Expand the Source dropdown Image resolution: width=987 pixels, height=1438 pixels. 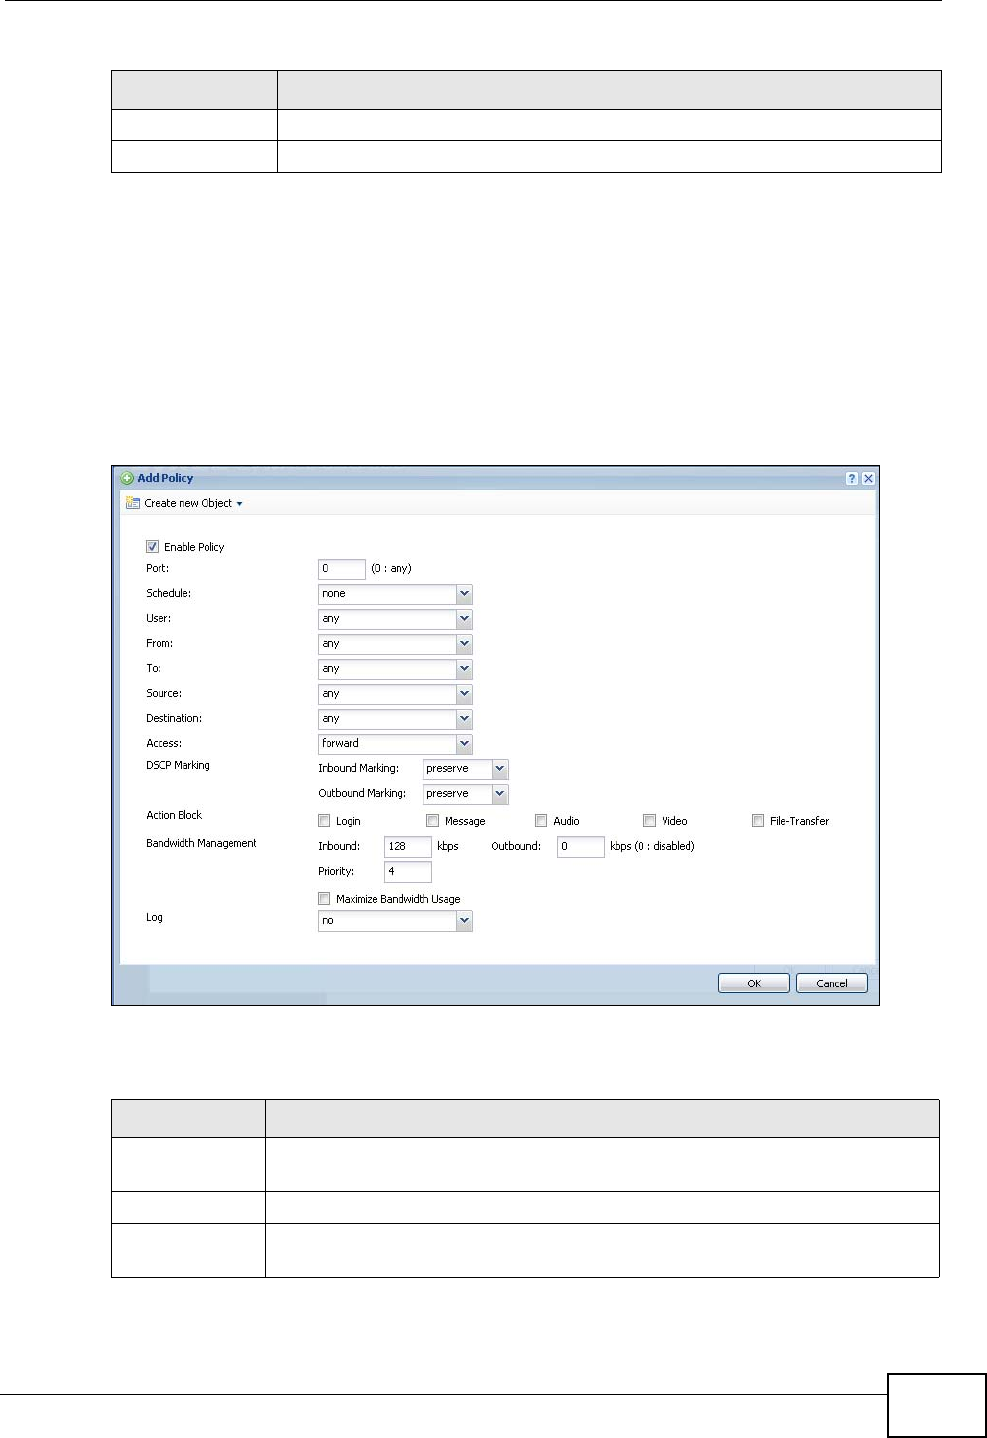[x=464, y=694]
